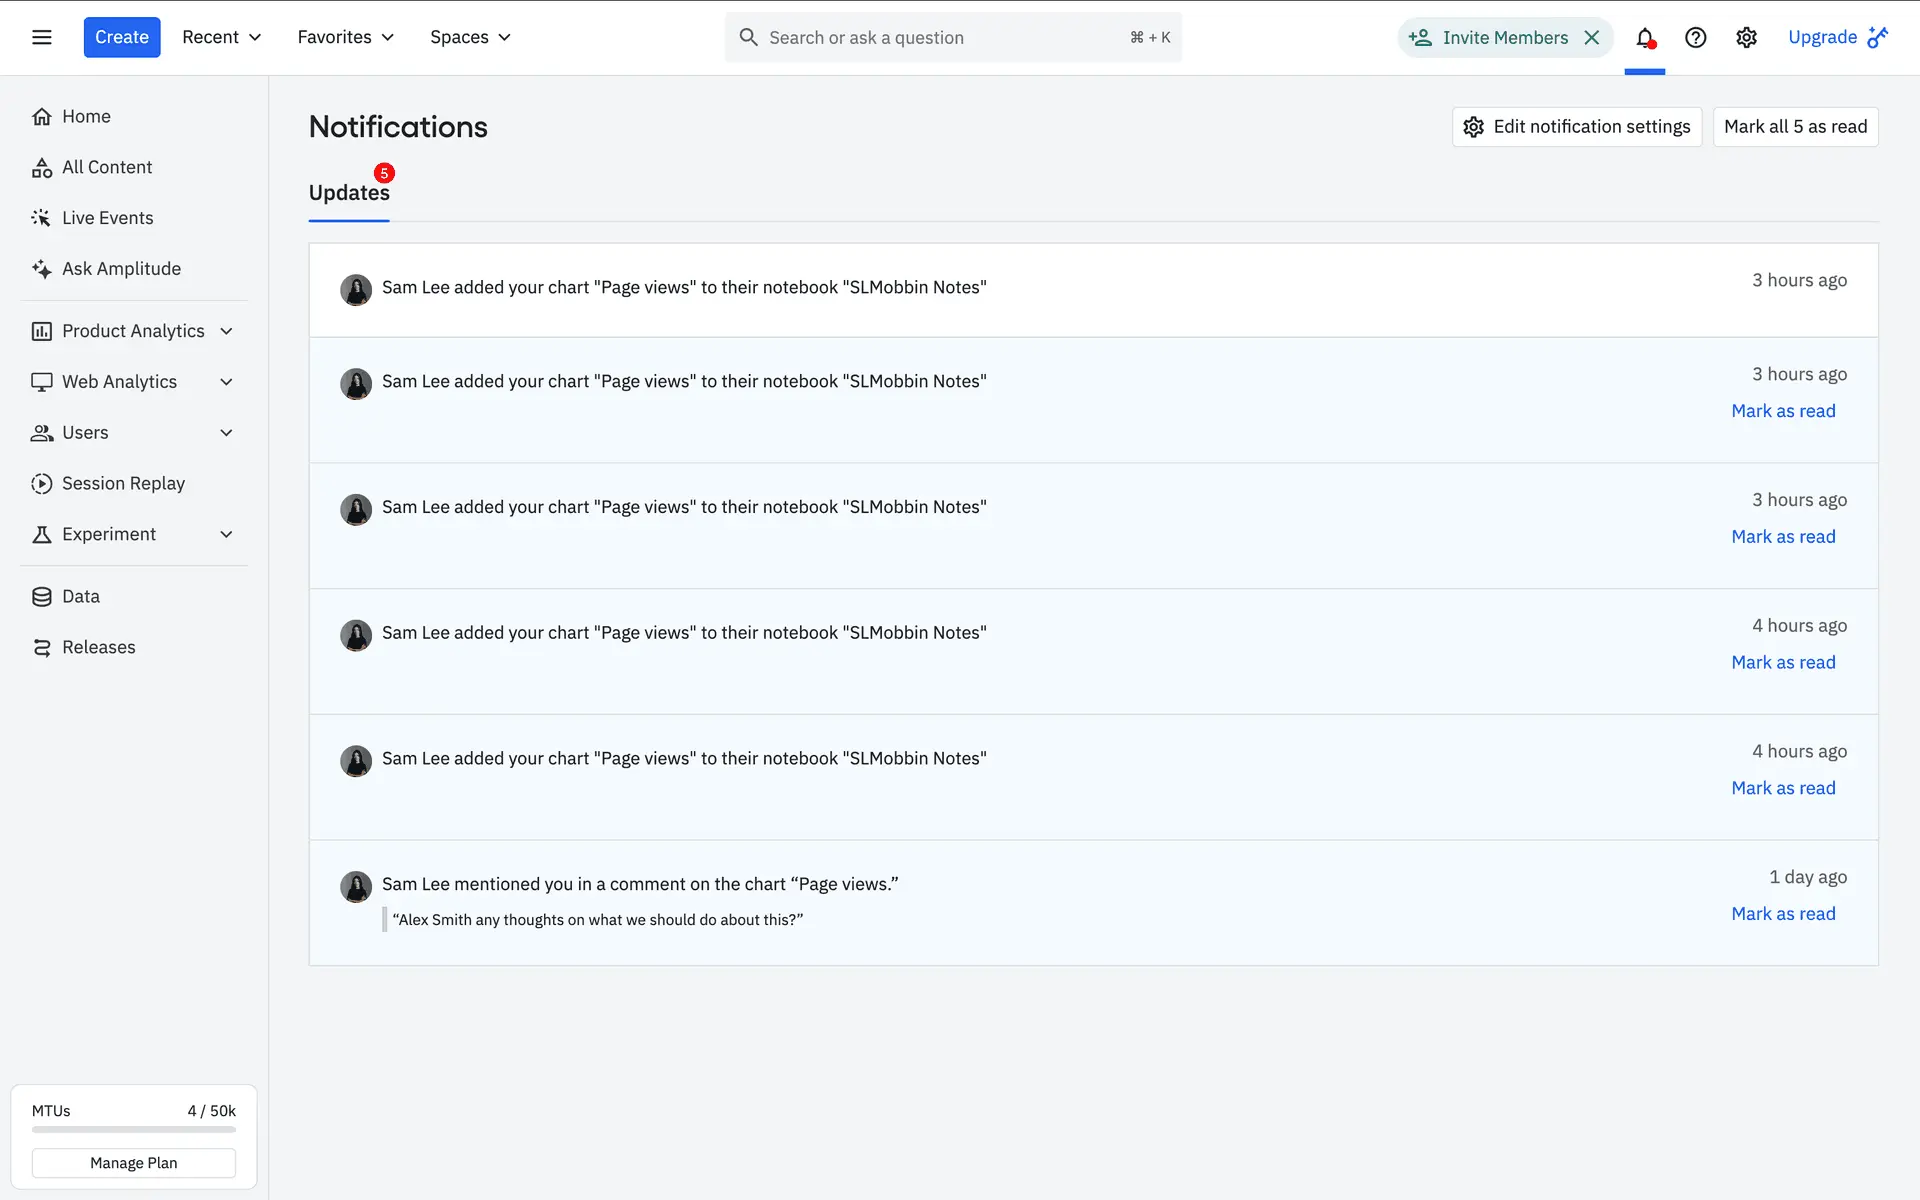The image size is (1920, 1200).
Task: Navigate to Live Events
Action: click(107, 218)
